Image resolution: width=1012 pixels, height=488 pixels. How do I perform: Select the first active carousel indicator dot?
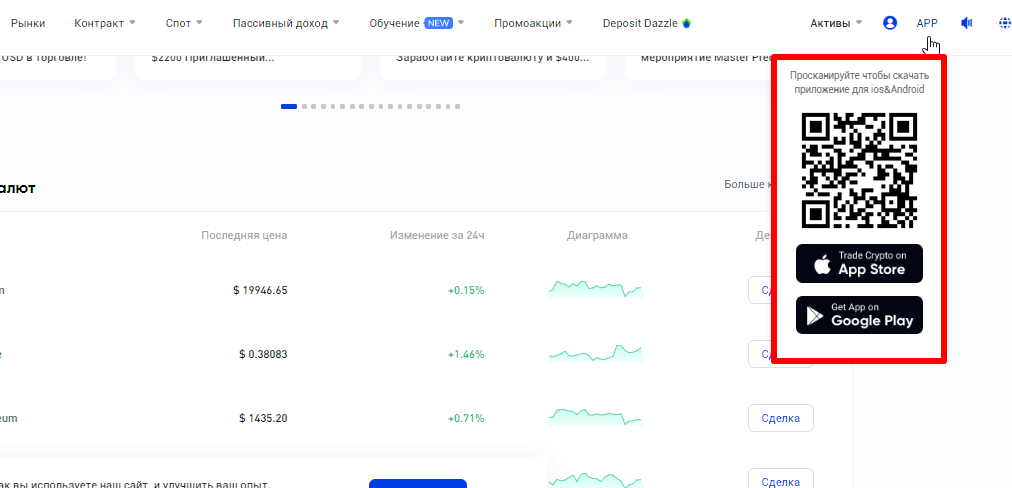coord(289,106)
